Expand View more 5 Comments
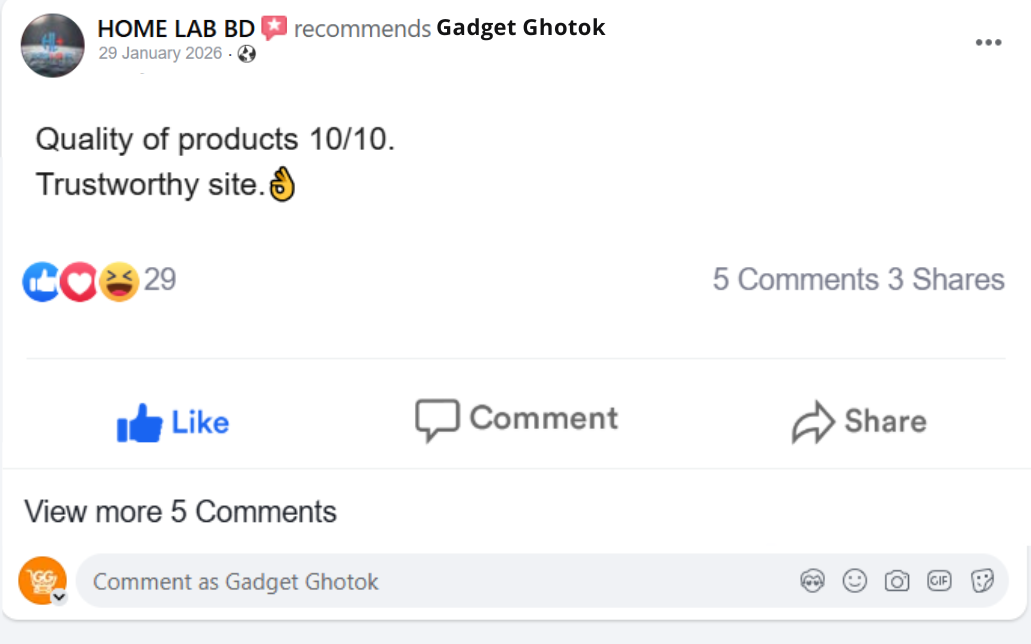The height and width of the screenshot is (644, 1031). (180, 512)
